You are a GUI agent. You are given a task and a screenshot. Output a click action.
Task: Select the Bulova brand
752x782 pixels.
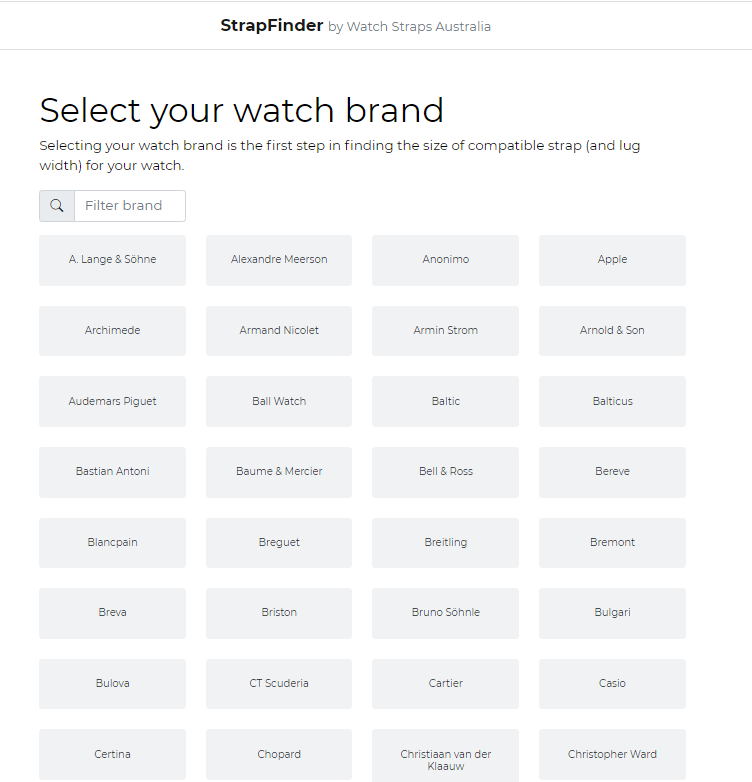coord(112,683)
